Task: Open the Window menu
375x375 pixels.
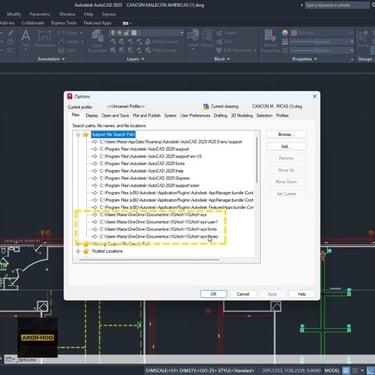Action: tap(67, 14)
